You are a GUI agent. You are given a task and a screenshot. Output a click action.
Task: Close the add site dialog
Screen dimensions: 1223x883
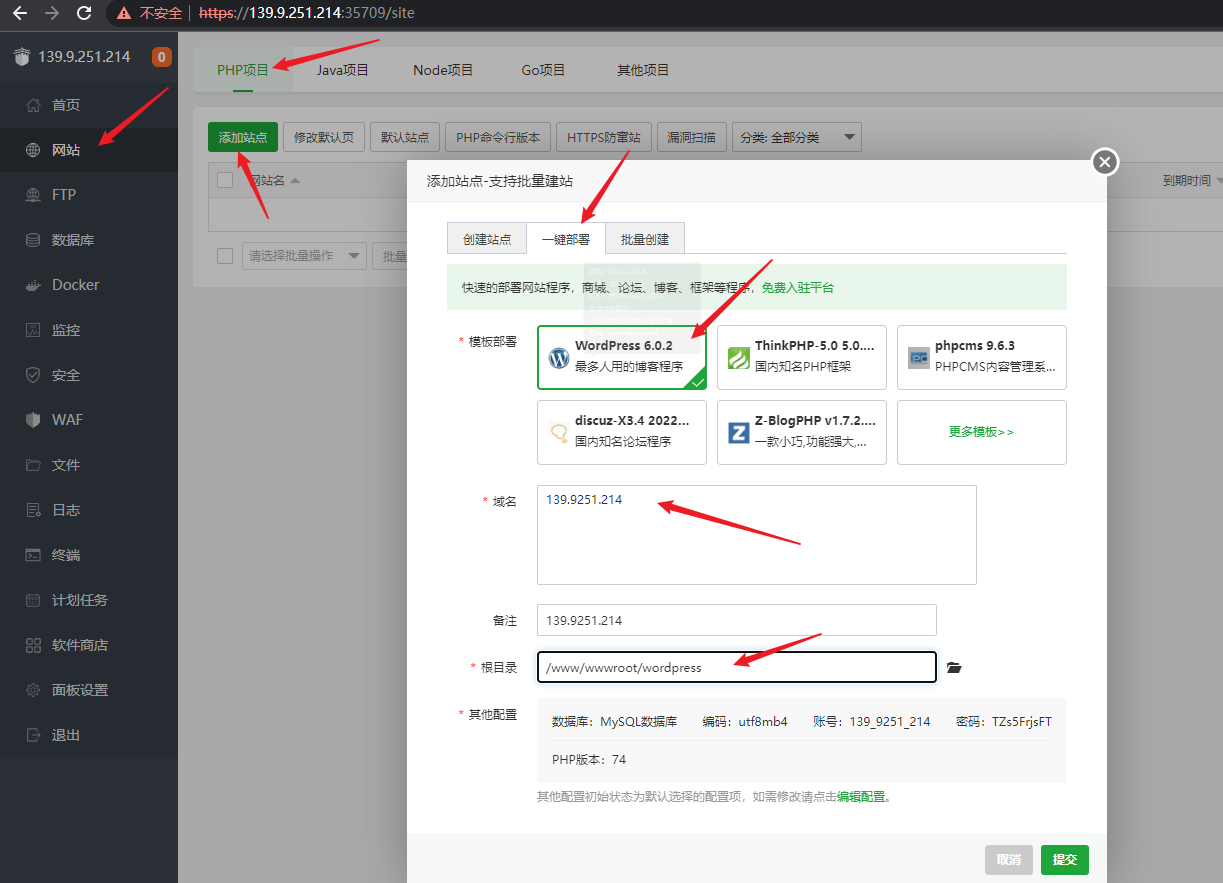pos(1104,162)
